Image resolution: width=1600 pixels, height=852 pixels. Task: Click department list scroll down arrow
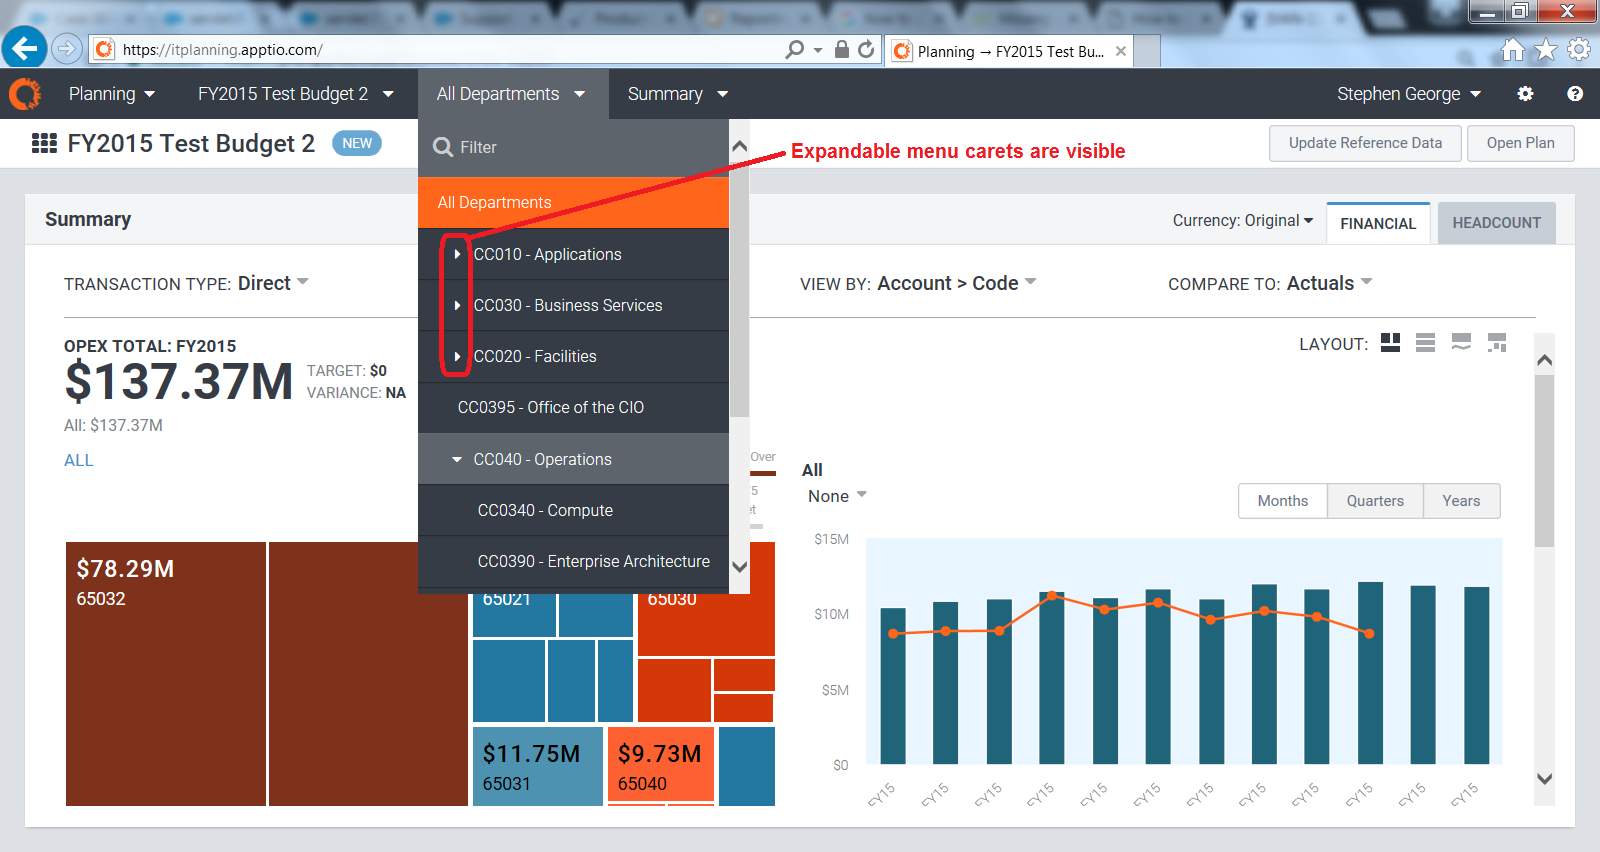(x=740, y=567)
